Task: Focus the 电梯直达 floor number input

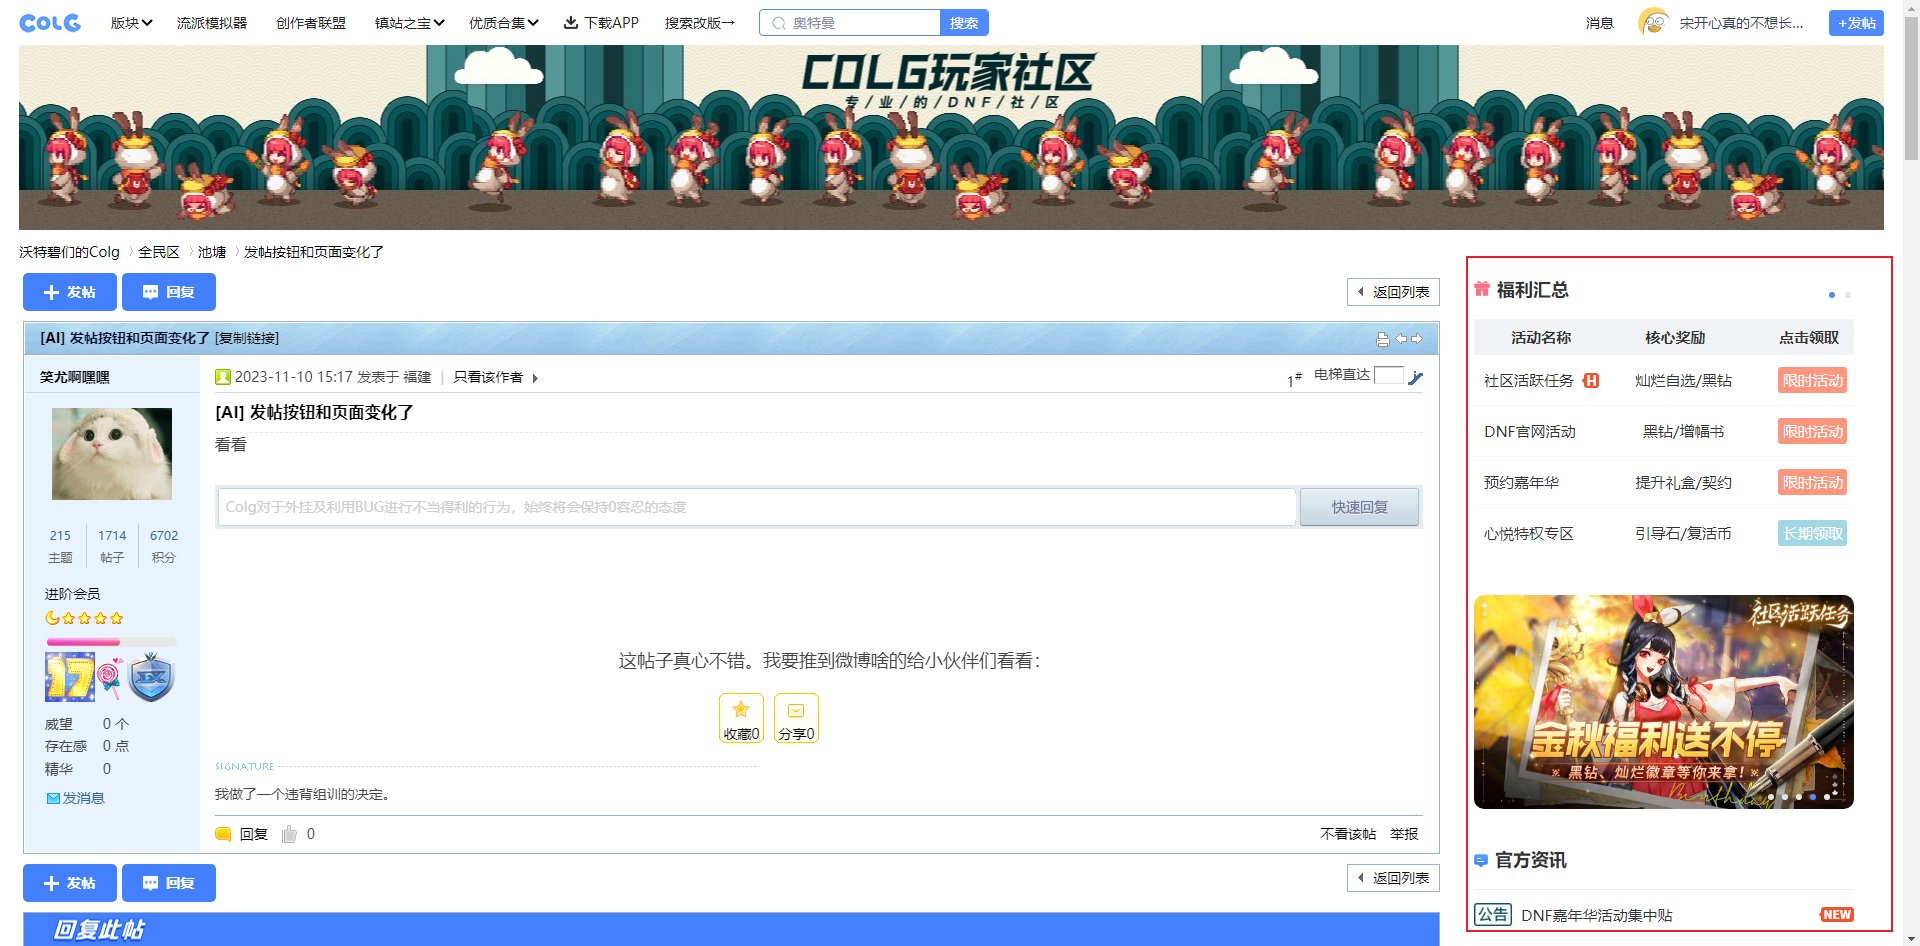Action: click(x=1389, y=375)
